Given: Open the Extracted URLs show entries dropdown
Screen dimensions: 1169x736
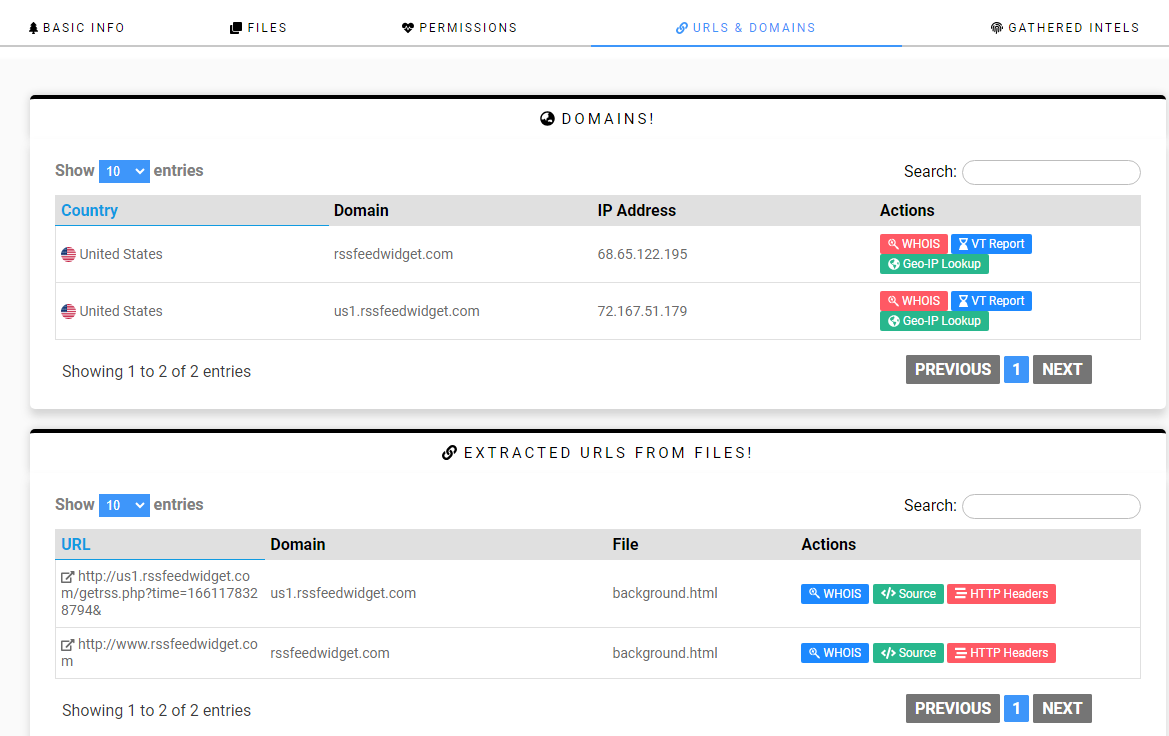Looking at the screenshot, I should 124,505.
